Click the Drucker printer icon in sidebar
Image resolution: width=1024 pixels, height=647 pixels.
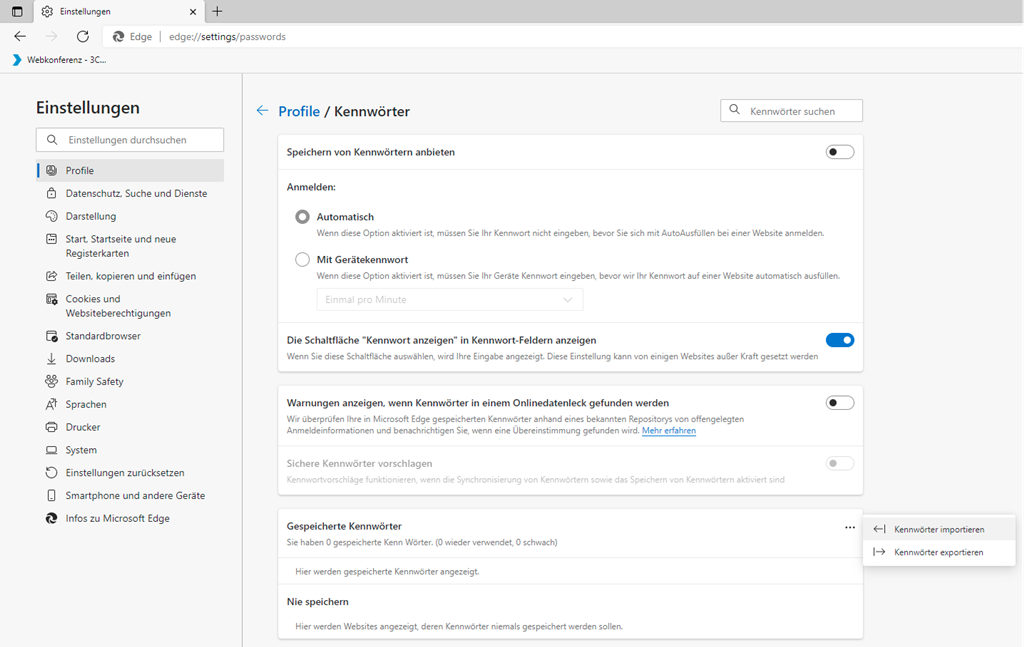click(52, 427)
